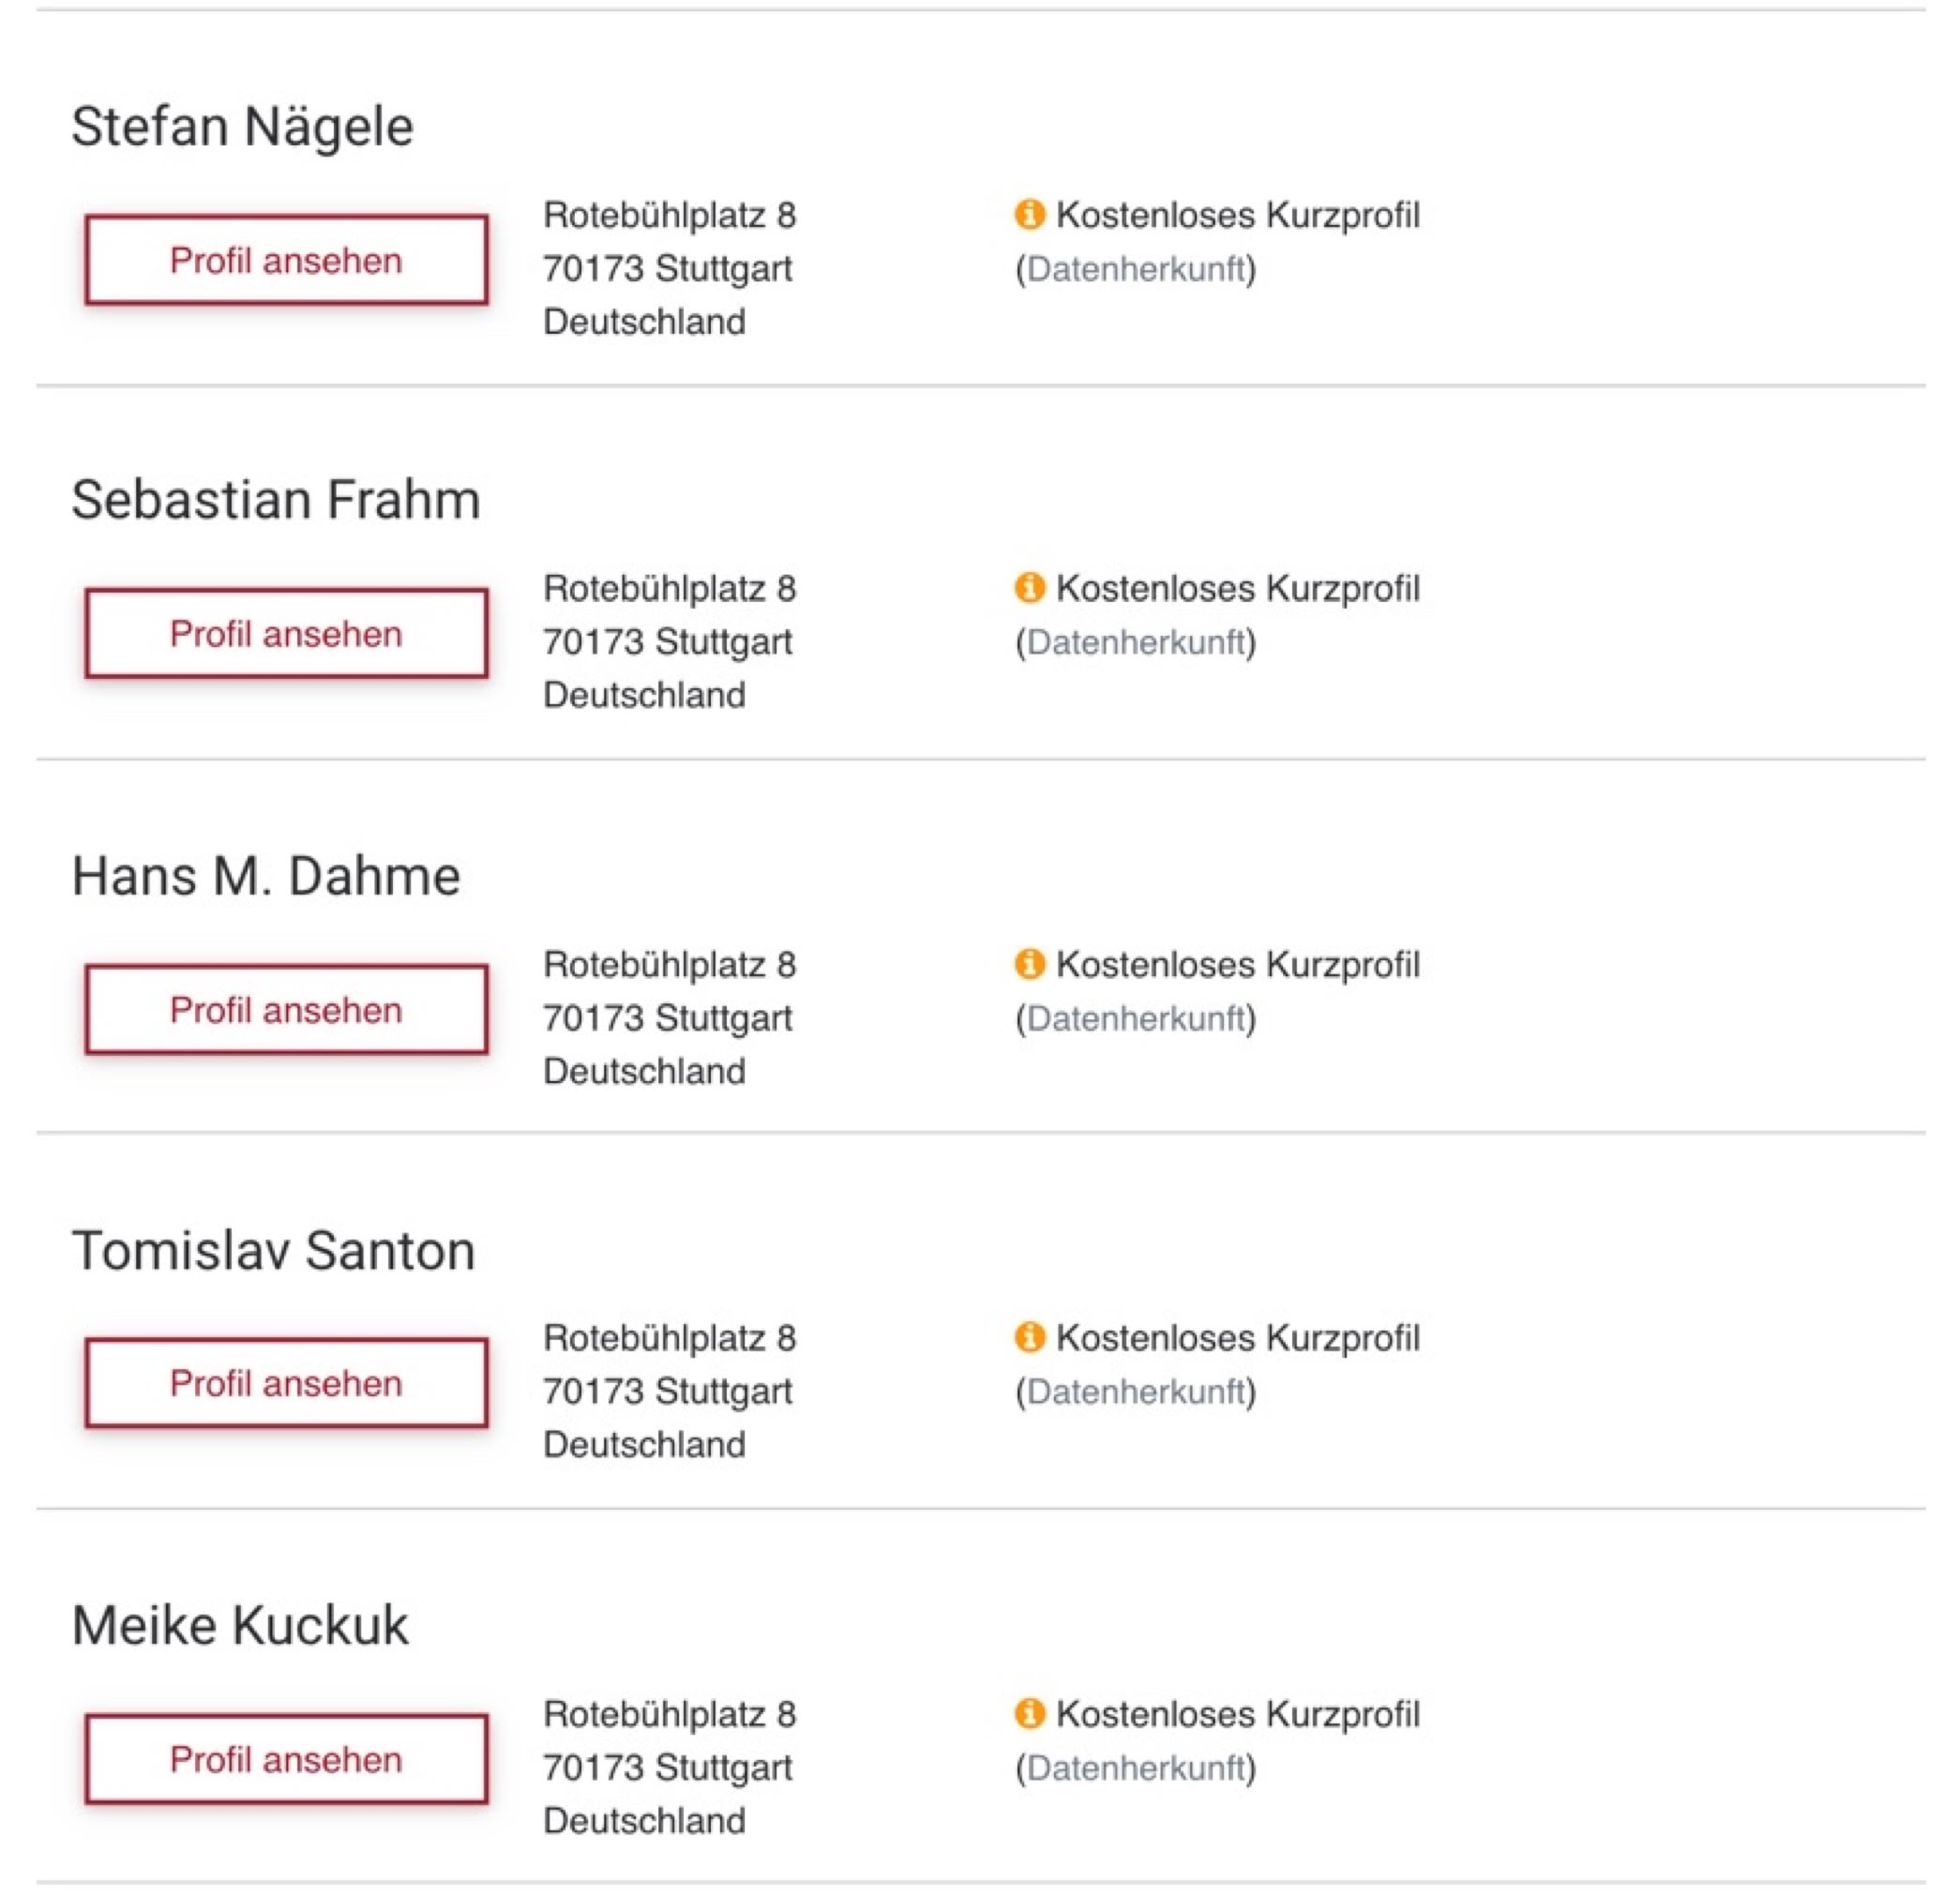Click orange info icon in Stefan Nägele entry
1960x1896 pixels.
(x=1029, y=214)
